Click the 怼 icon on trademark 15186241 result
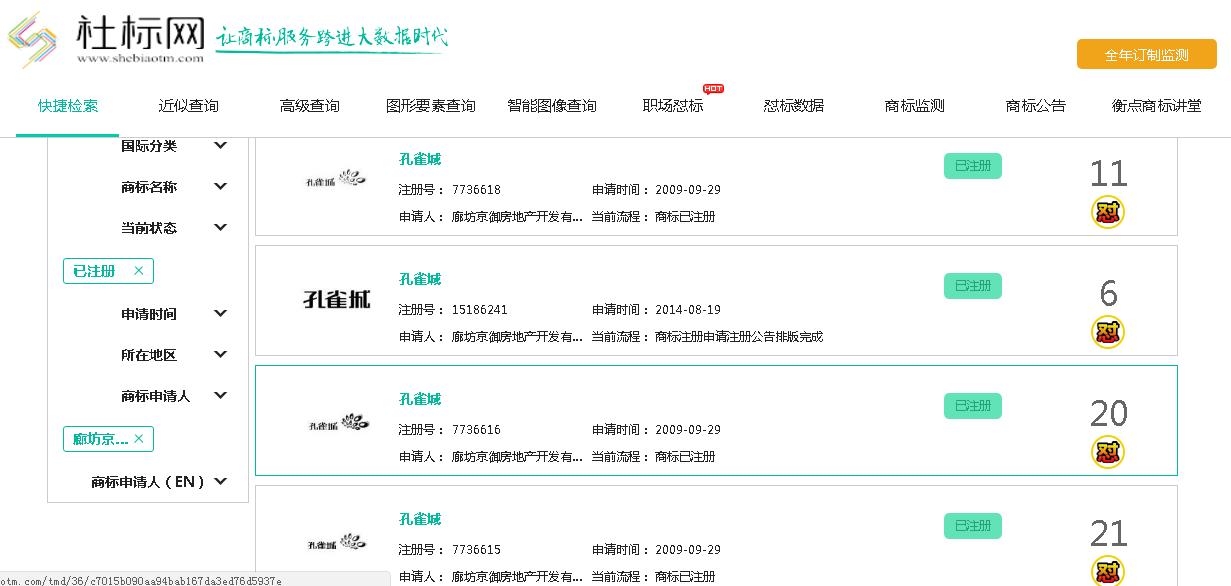The height and width of the screenshot is (586, 1231). (x=1108, y=332)
